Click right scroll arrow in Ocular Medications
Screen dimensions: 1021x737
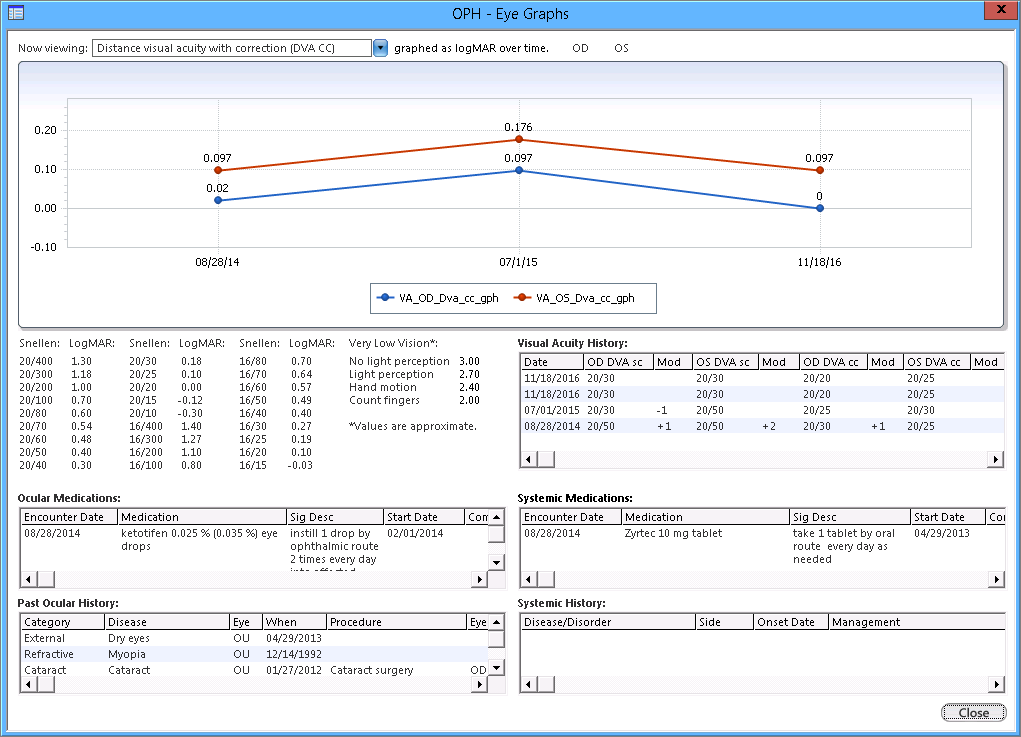[479, 579]
